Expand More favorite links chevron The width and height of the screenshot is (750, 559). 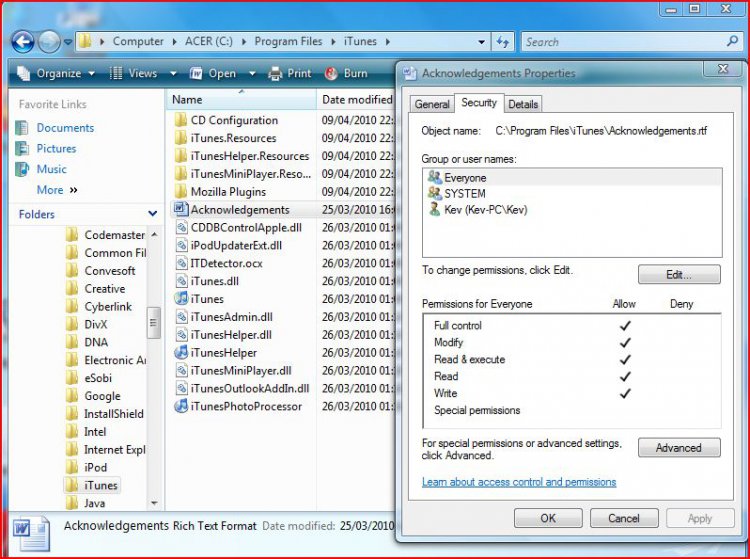(73, 190)
